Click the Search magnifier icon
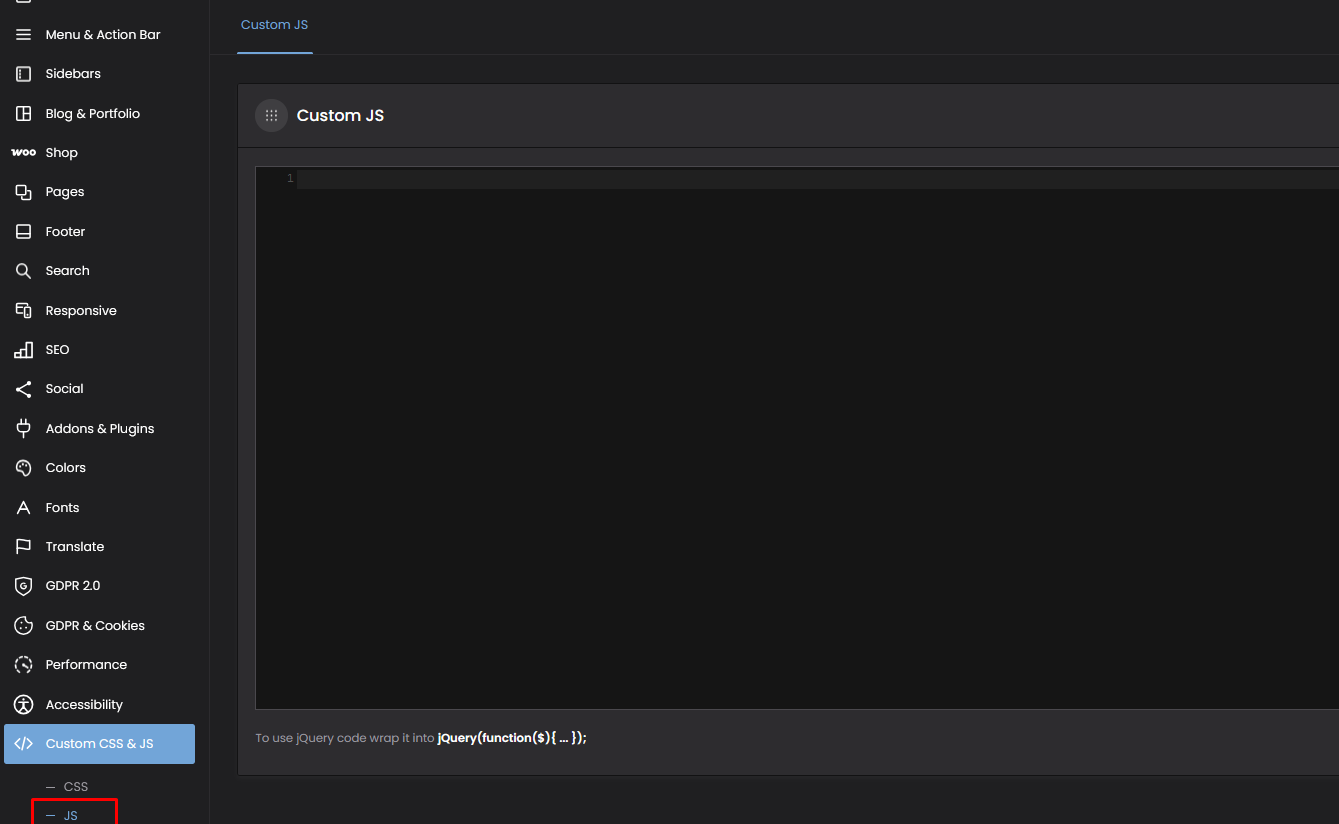The image size is (1339, 824). pyautogui.click(x=24, y=271)
